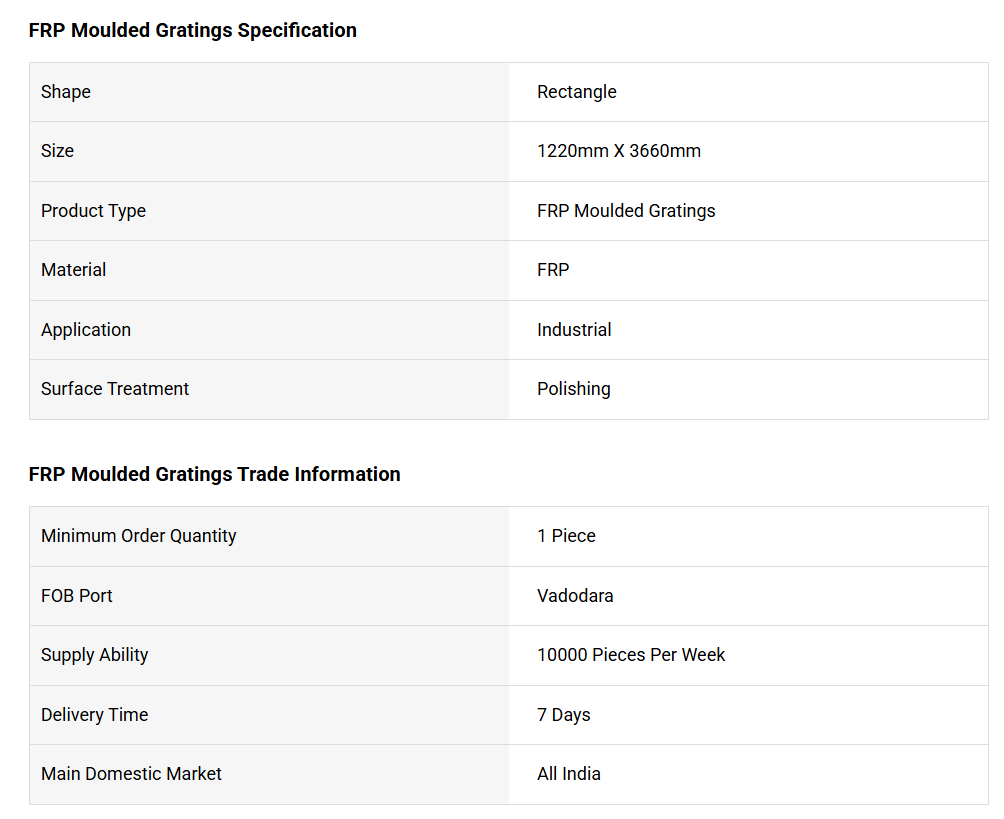Click the FRP Moulded Gratings Specification heading
Screen dimensions: 1004x819
[x=192, y=31]
